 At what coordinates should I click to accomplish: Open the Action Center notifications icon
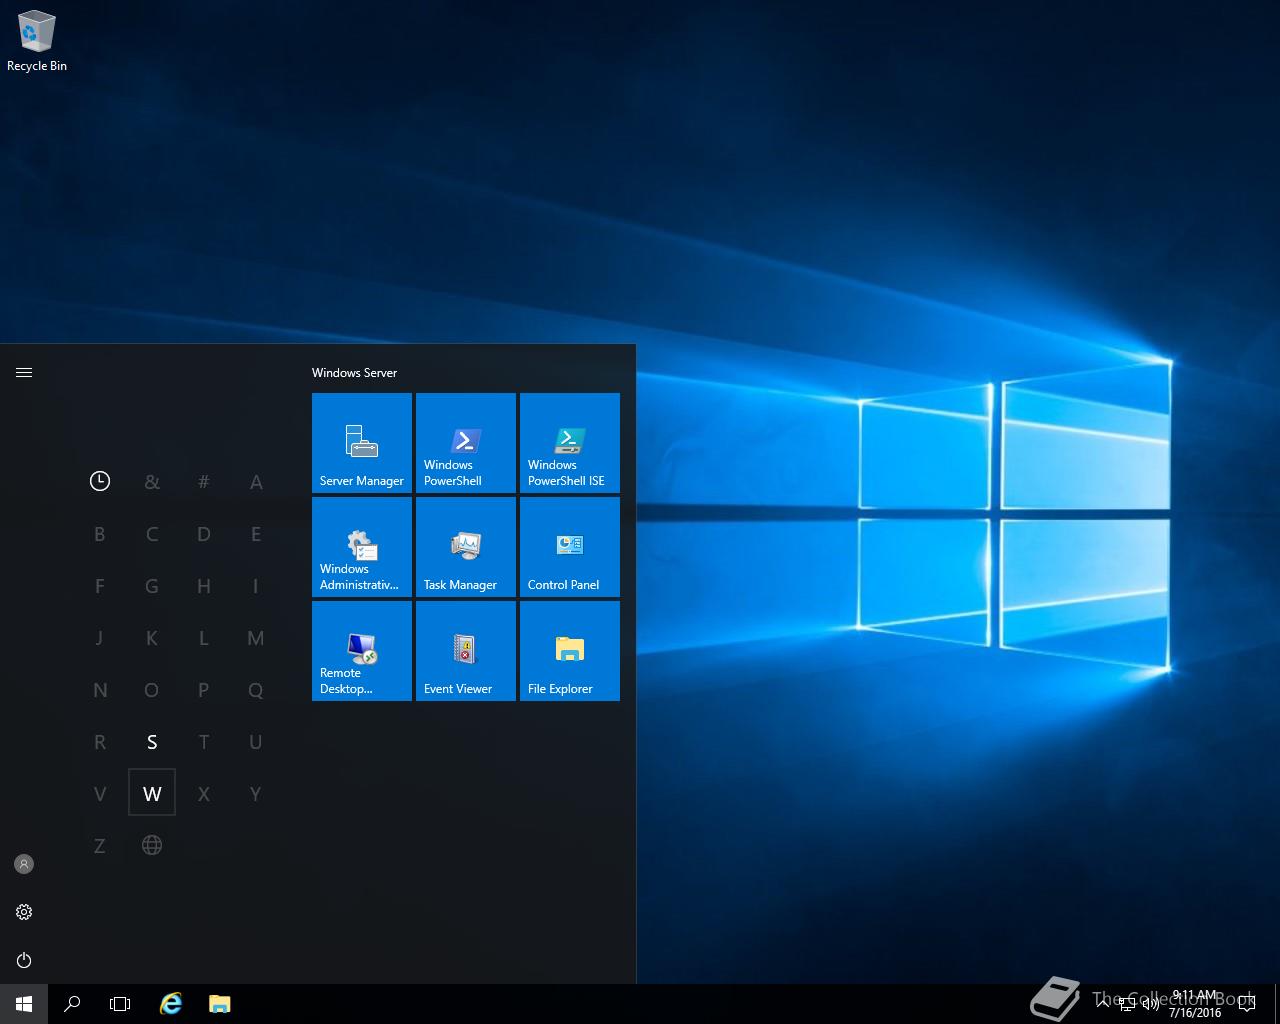point(1246,1004)
